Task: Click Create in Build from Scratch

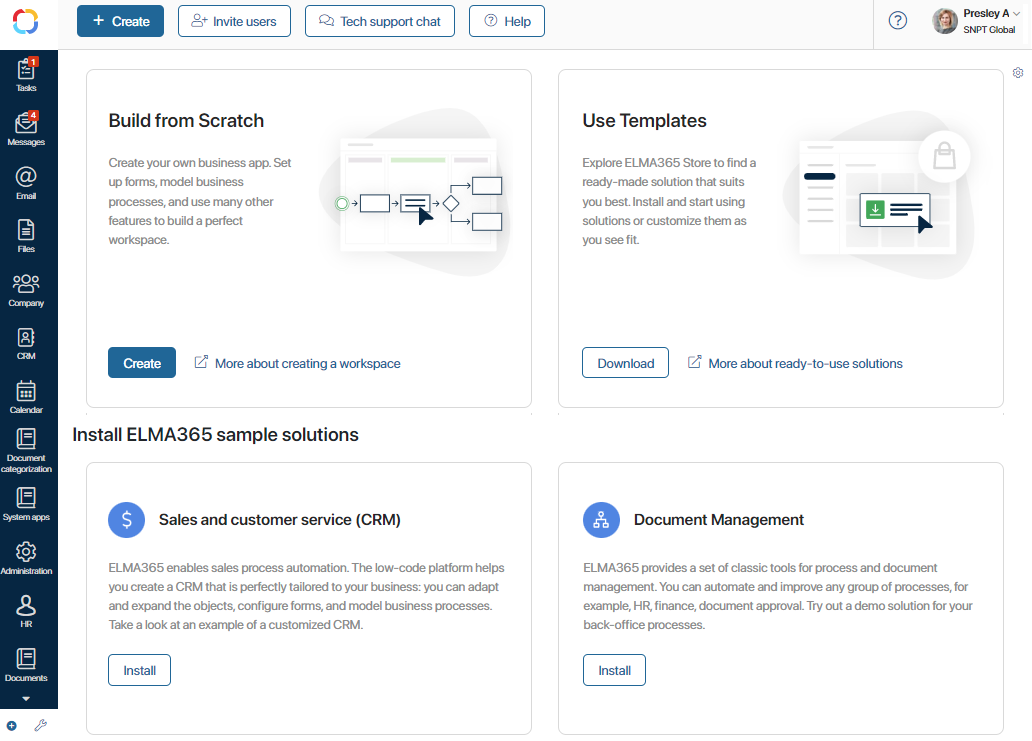Action: point(142,363)
